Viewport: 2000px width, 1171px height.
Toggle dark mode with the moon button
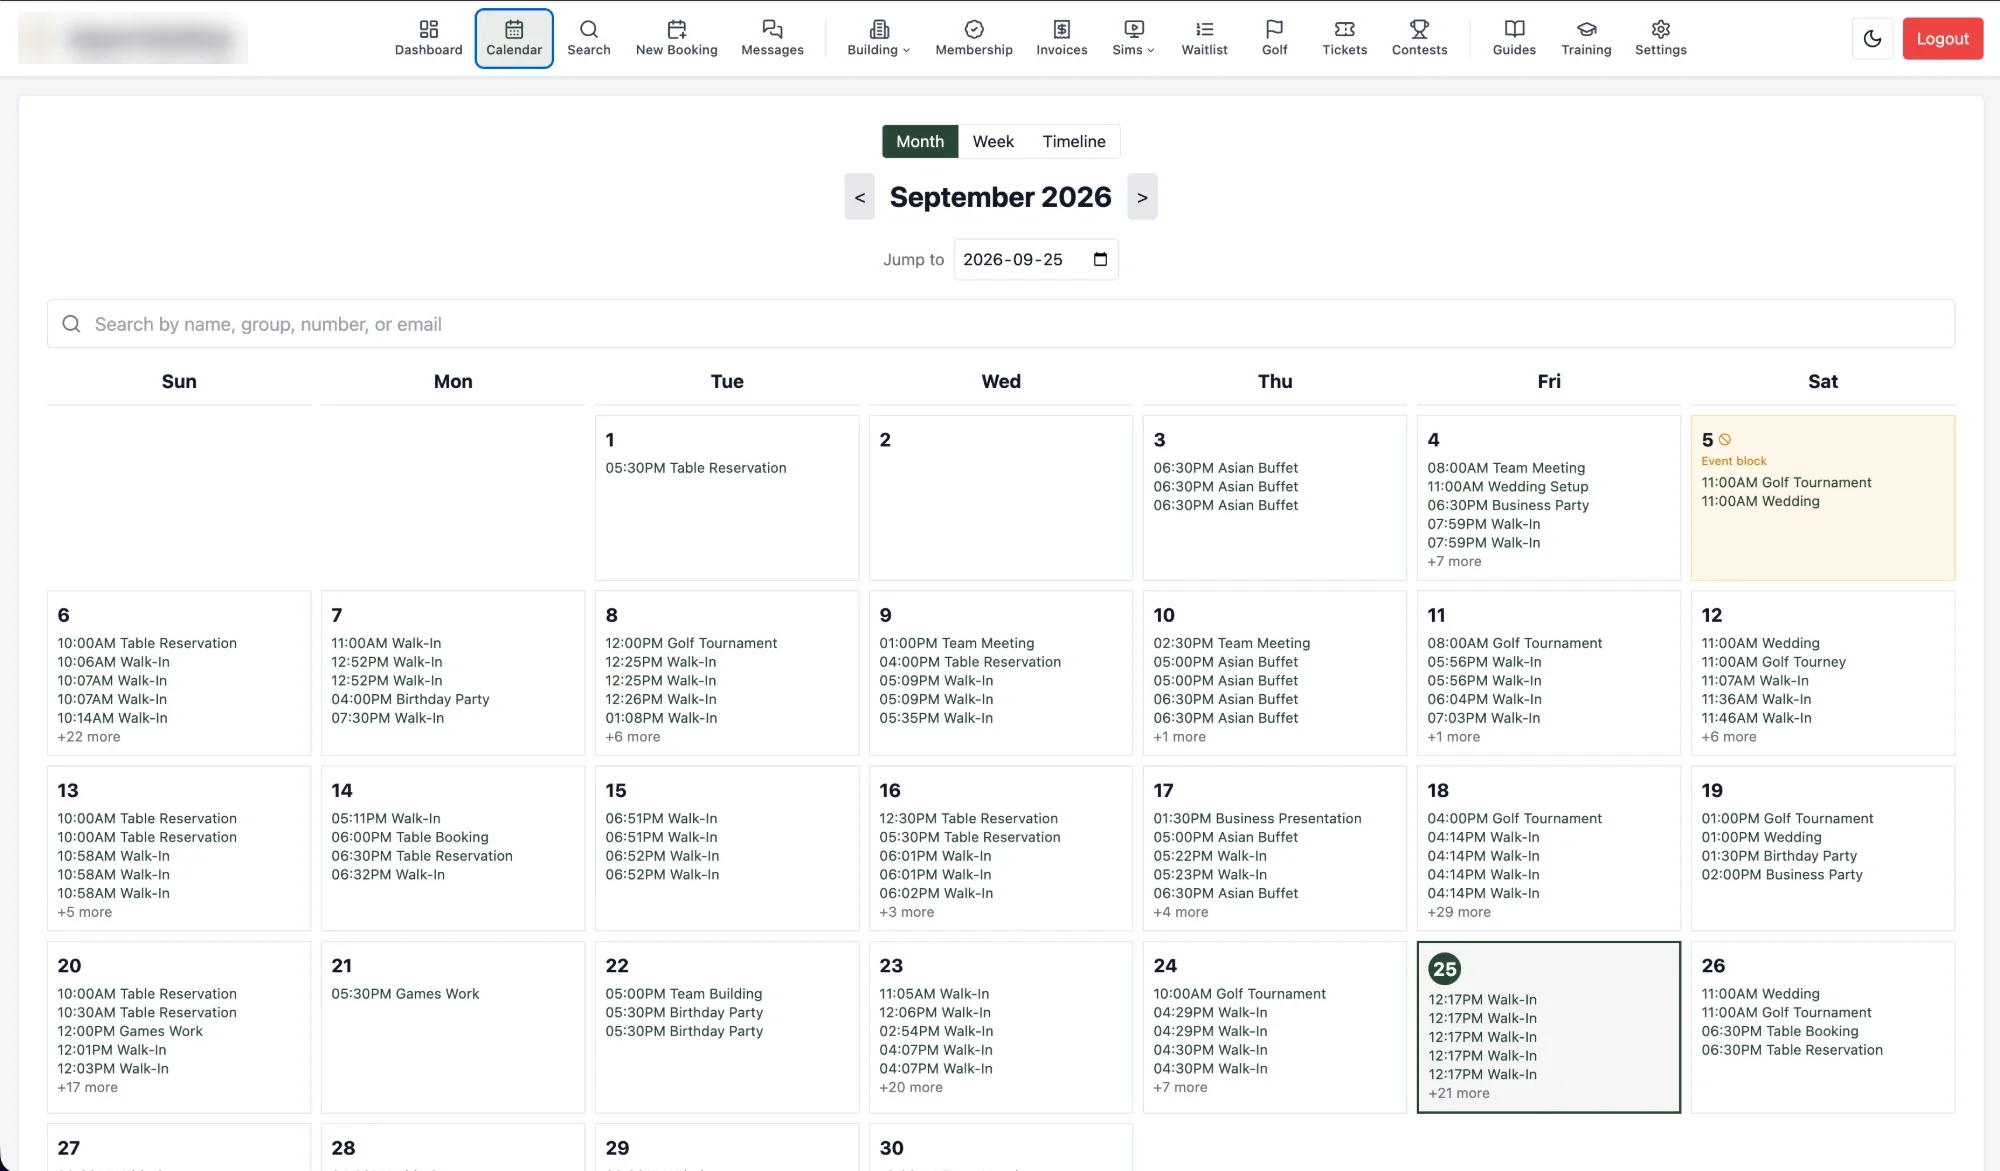click(x=1872, y=39)
